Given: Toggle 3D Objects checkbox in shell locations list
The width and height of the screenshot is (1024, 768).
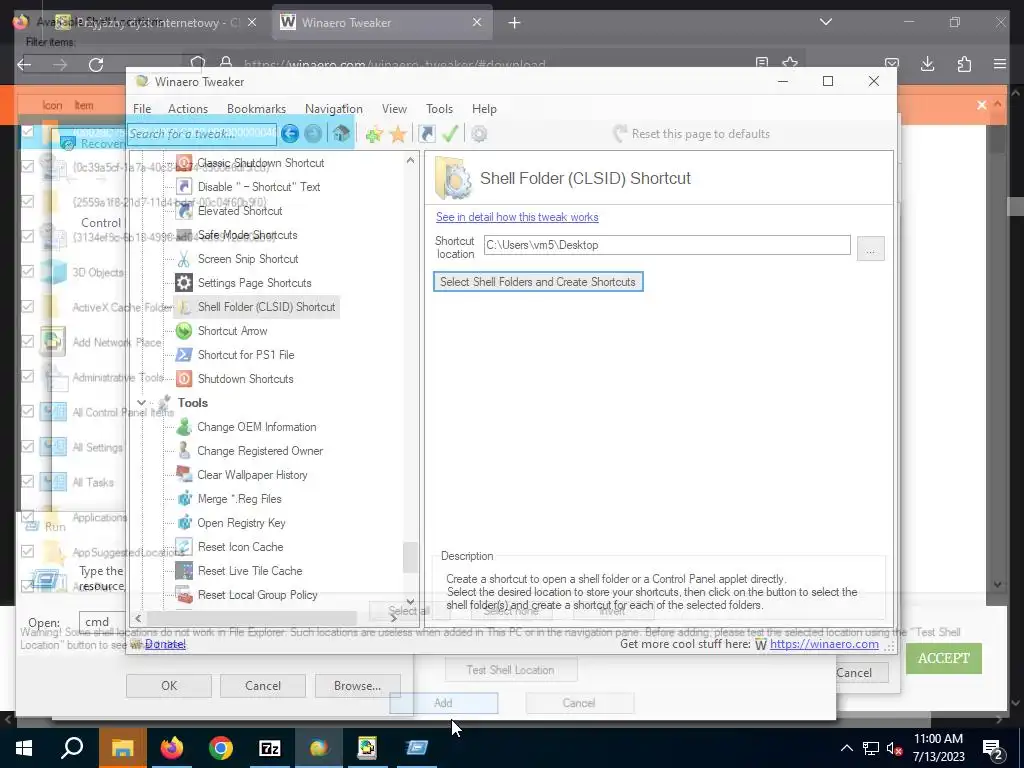Looking at the screenshot, I should [x=27, y=272].
